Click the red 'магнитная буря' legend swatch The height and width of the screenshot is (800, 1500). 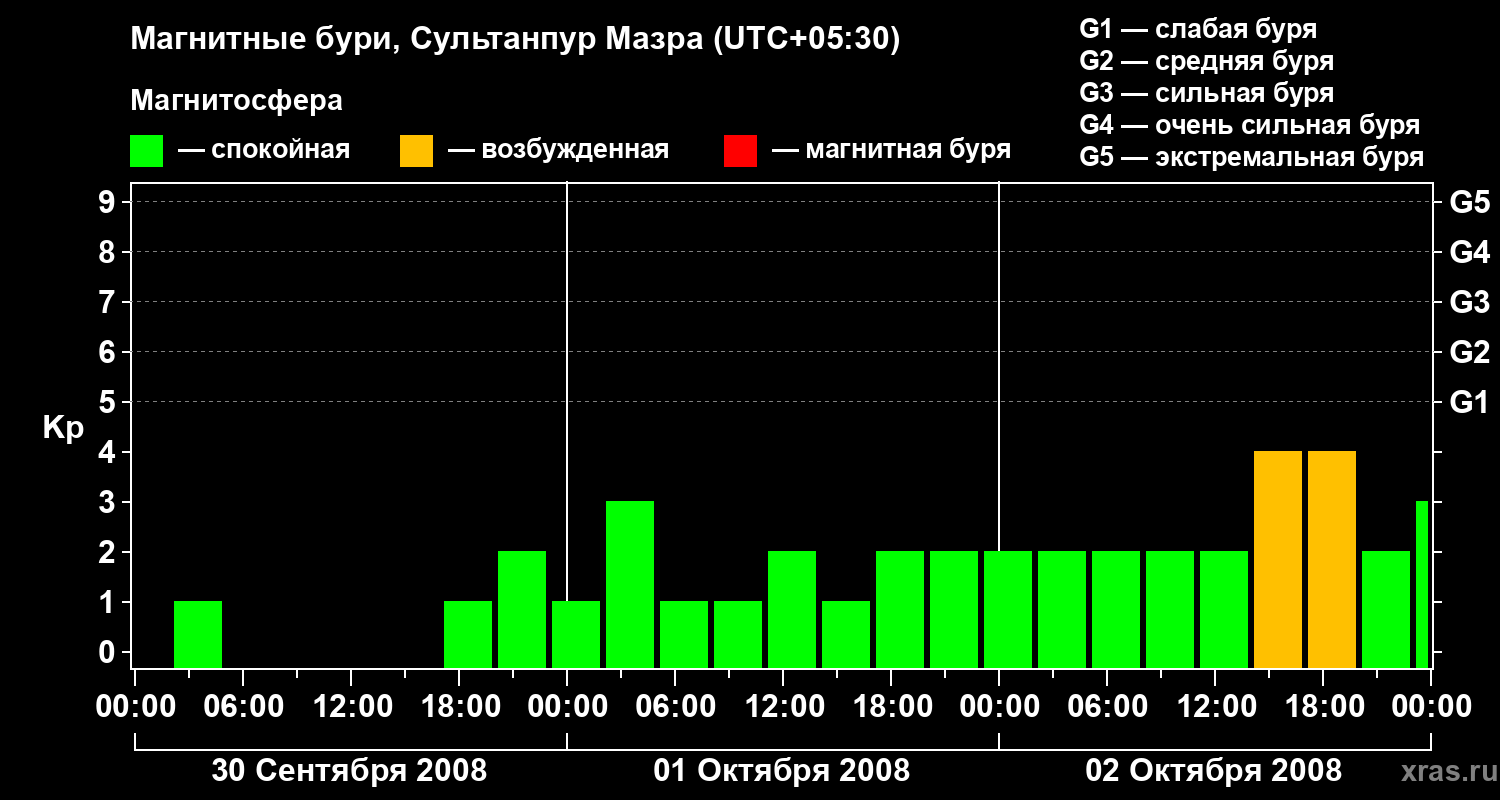(x=740, y=151)
